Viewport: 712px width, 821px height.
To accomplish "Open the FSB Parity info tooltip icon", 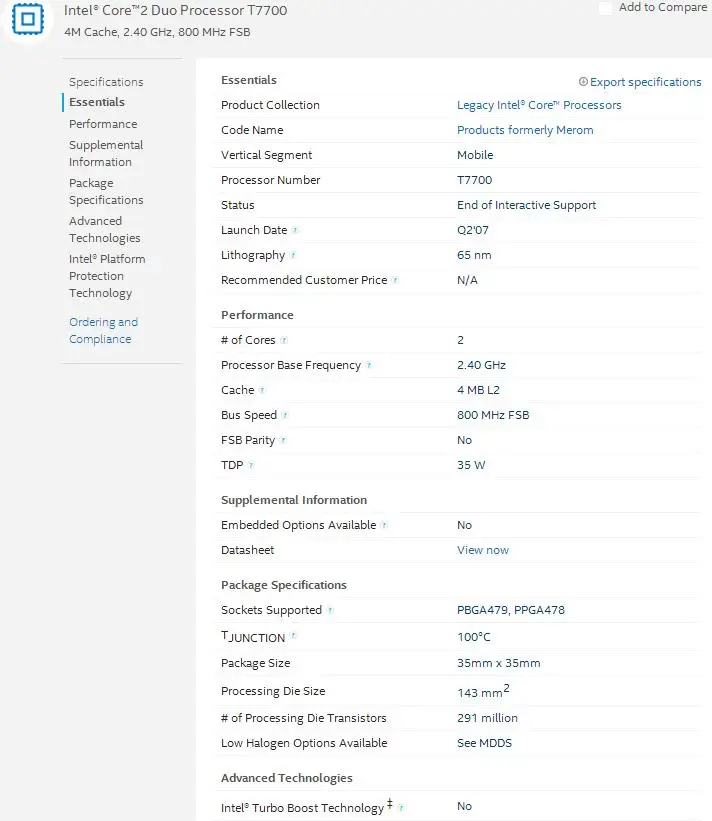I will coord(283,440).
